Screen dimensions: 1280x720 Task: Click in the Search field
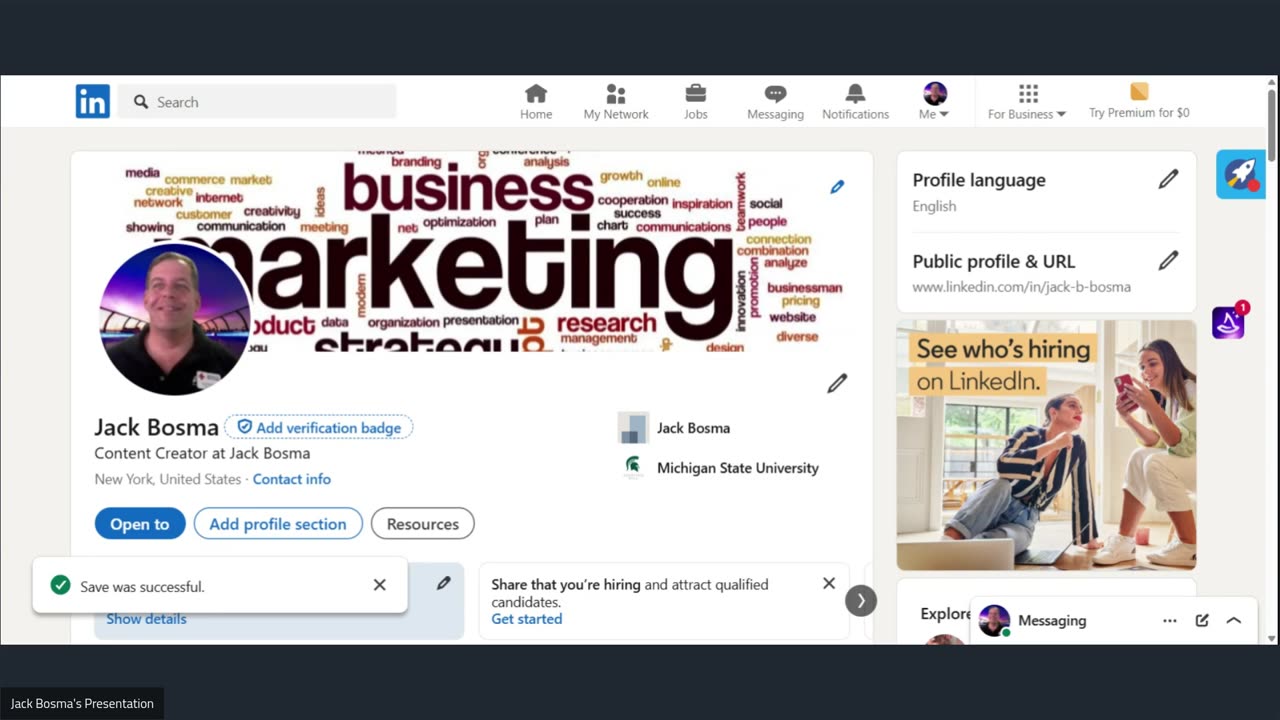257,101
